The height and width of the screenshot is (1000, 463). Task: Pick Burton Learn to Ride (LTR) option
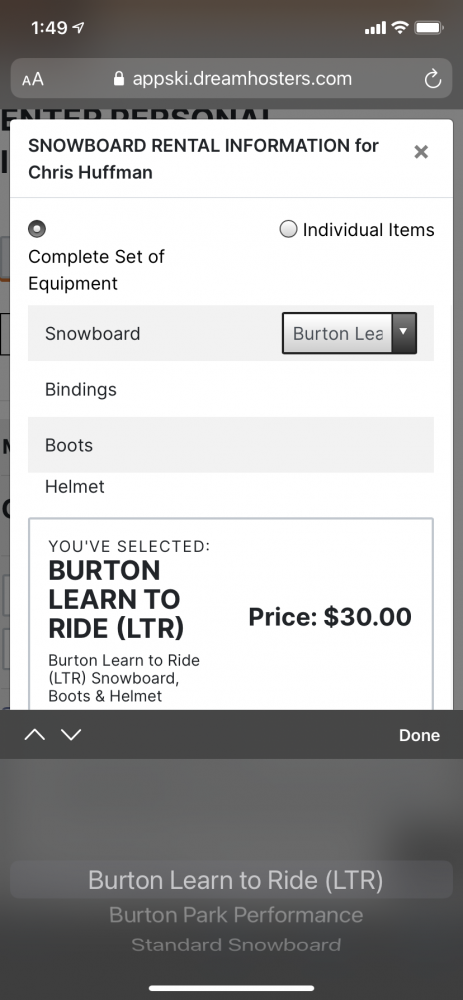click(235, 880)
